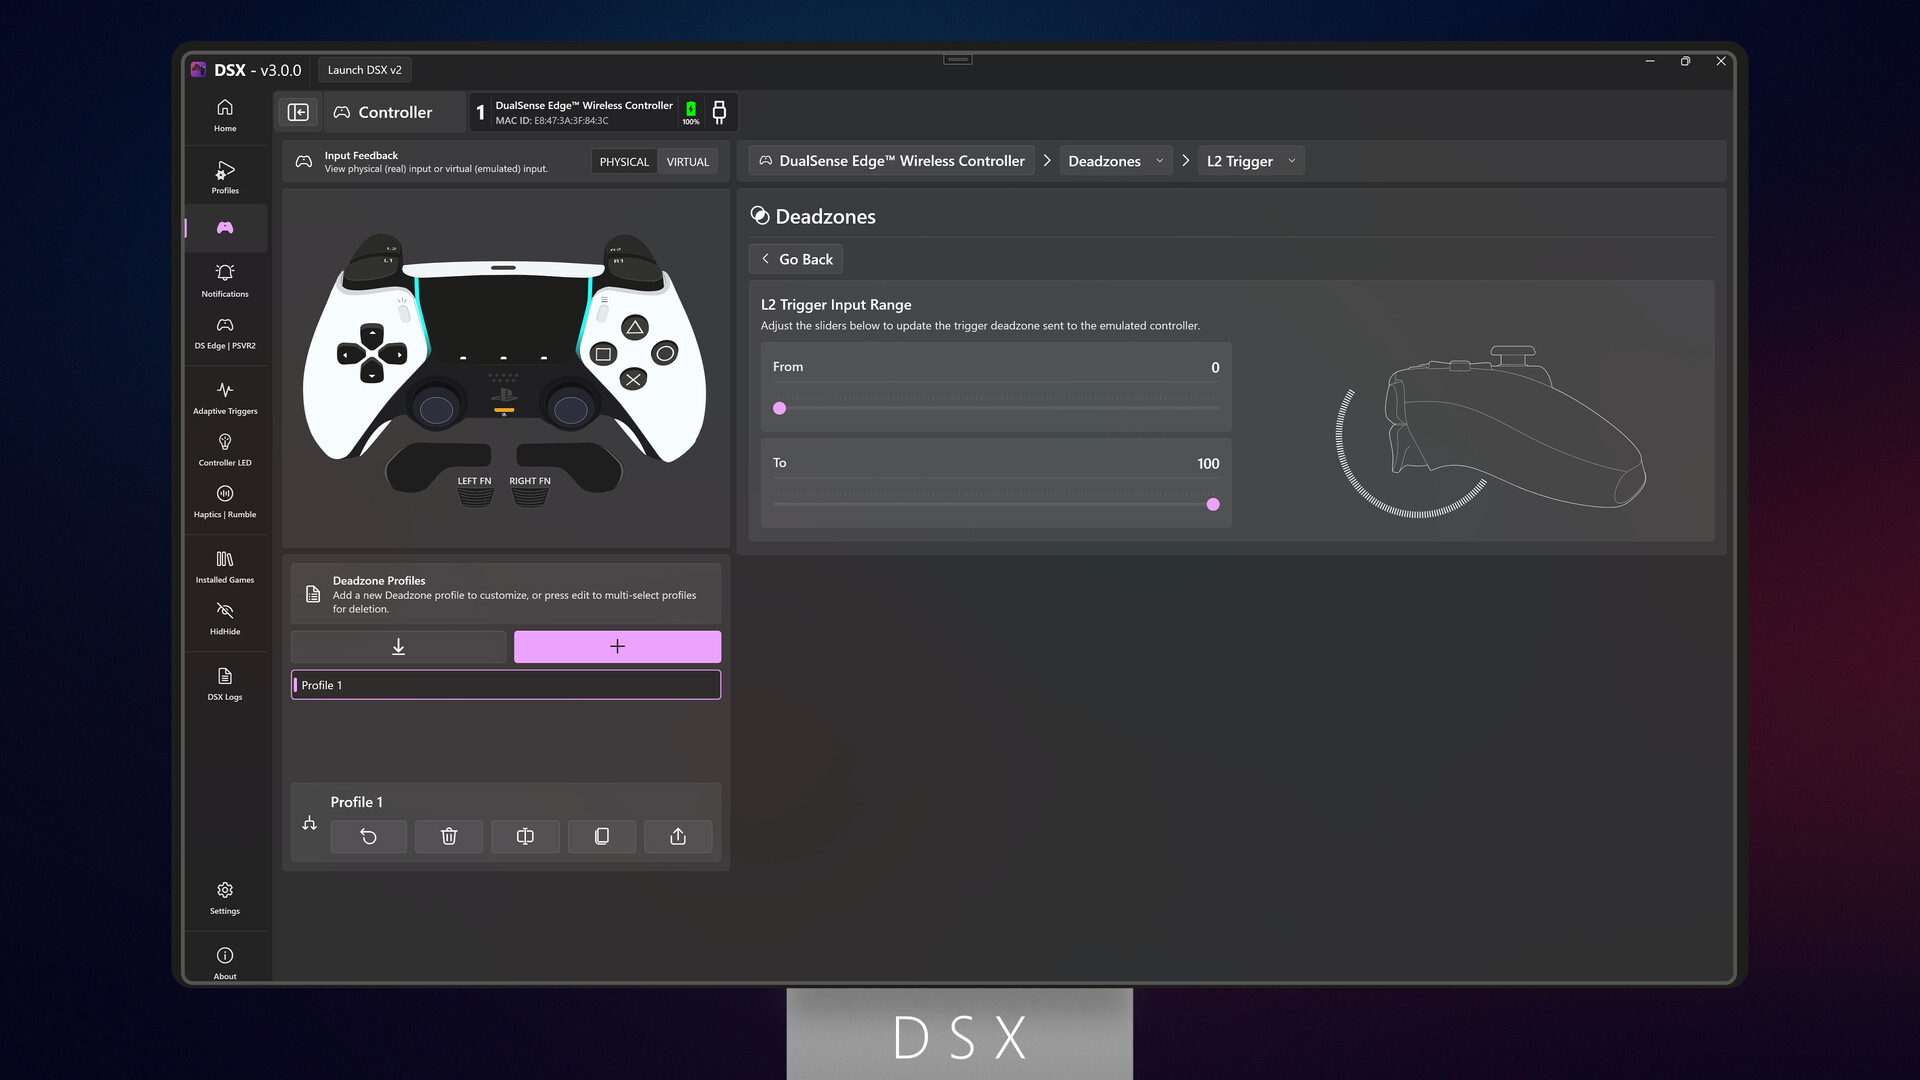
Task: Switch to the Profiles section
Action: pyautogui.click(x=224, y=176)
